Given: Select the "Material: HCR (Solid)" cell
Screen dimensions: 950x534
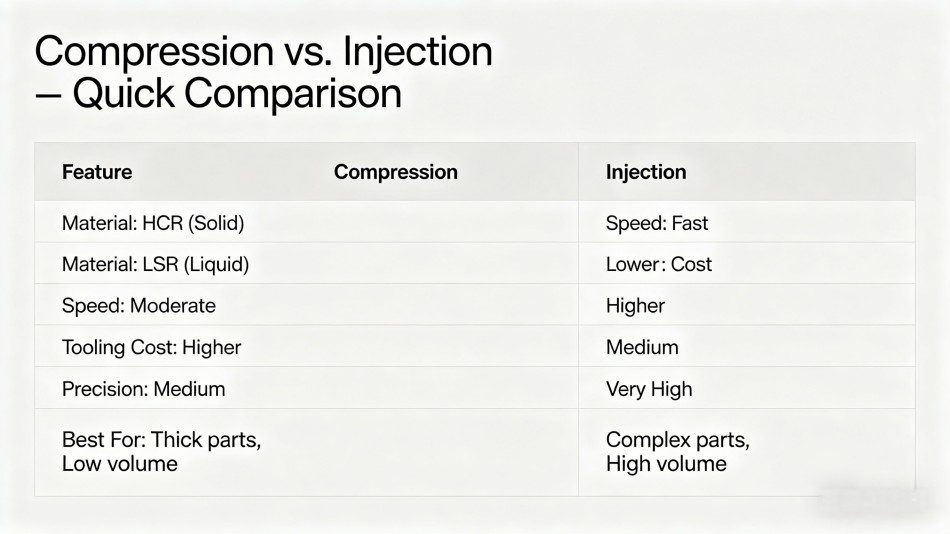Looking at the screenshot, I should (x=153, y=223).
